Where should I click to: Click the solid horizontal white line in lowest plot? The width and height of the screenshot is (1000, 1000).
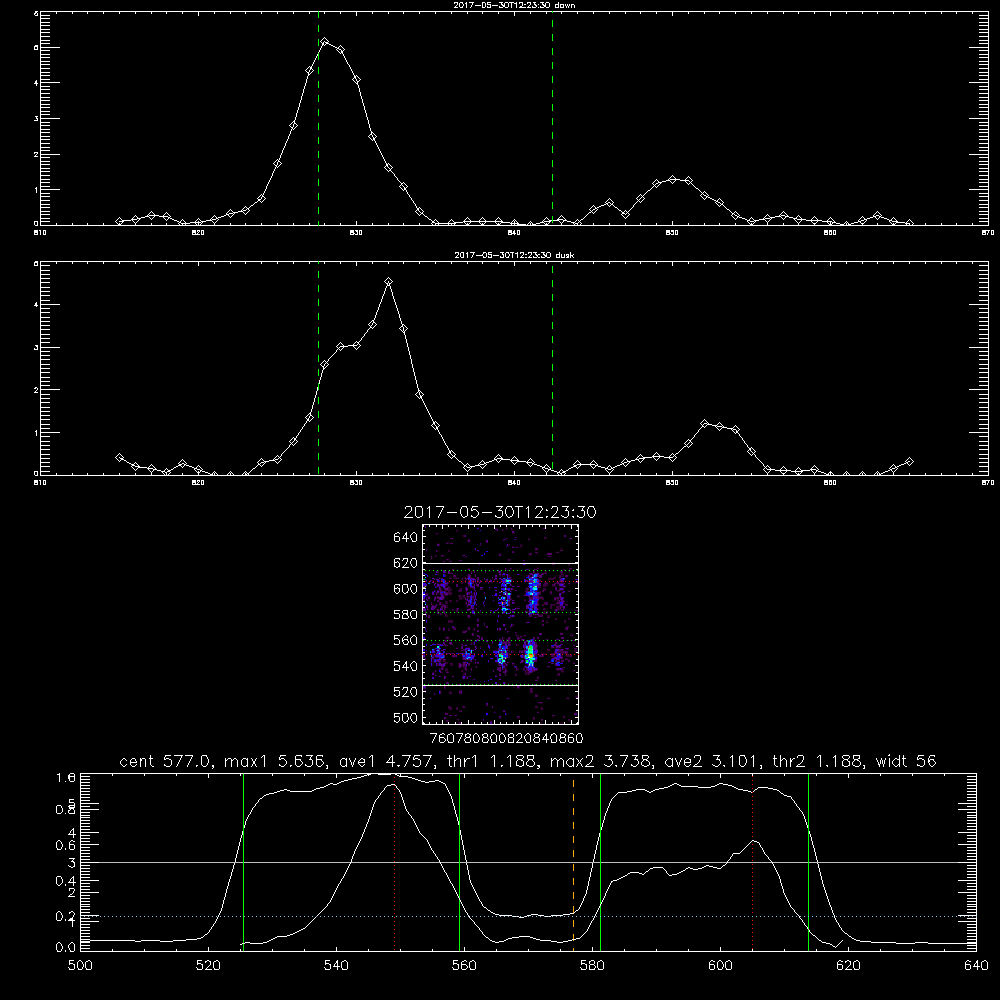pos(528,862)
